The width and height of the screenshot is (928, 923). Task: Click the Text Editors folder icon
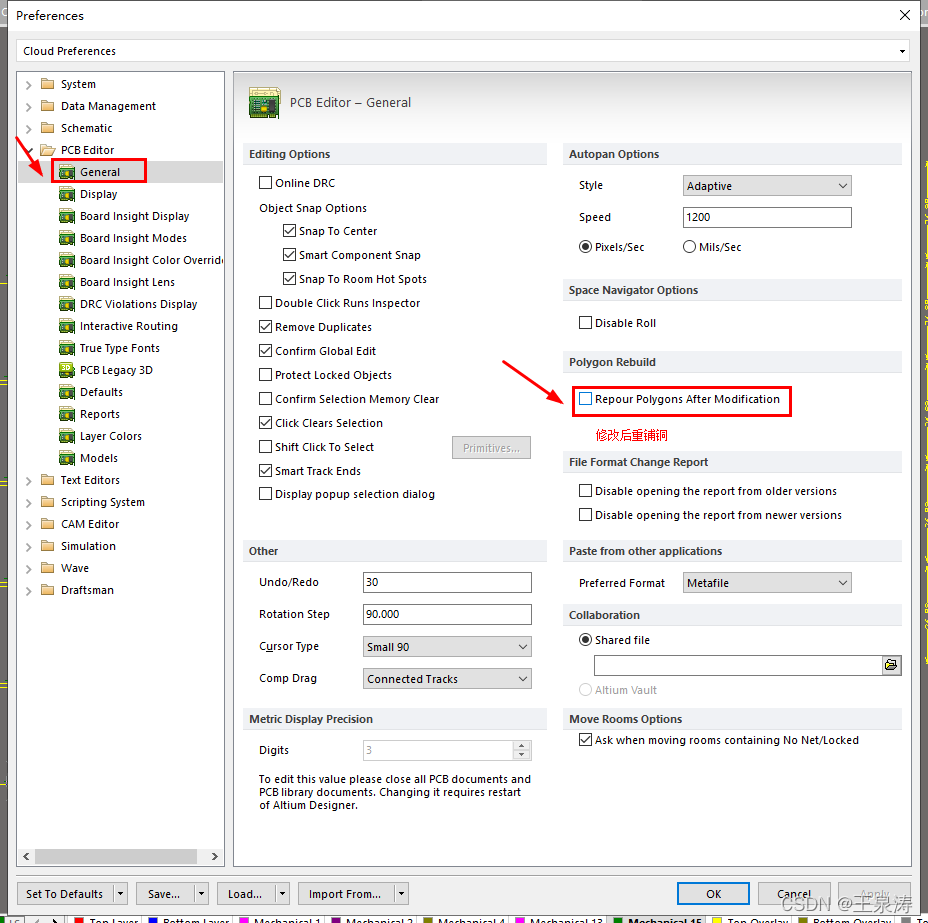pos(47,480)
